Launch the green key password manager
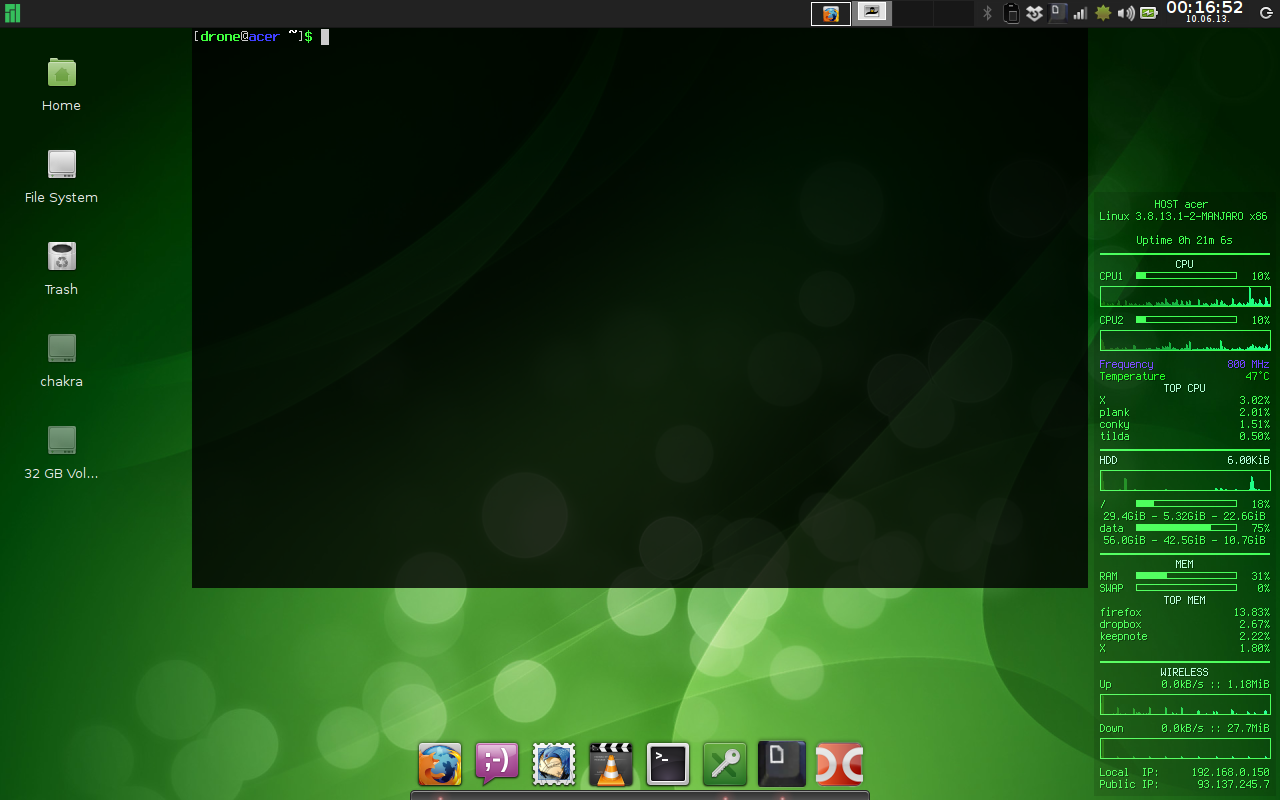1280x800 pixels. tap(725, 765)
